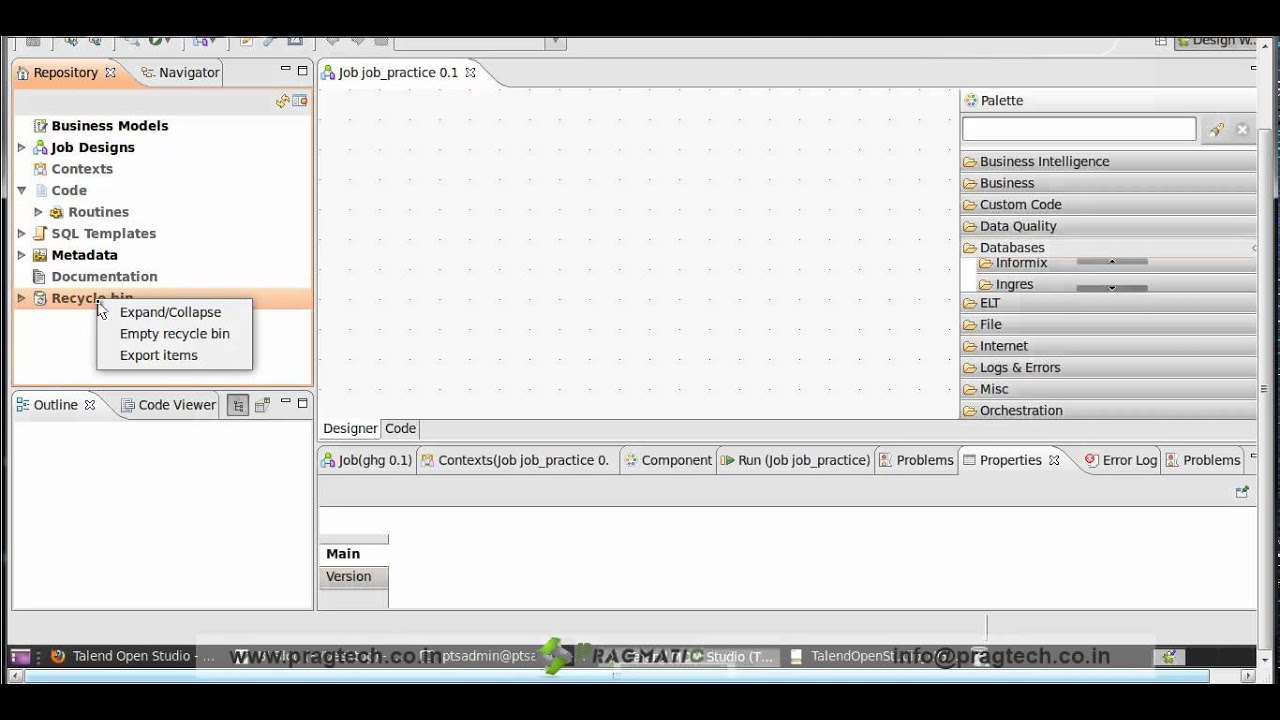Click the Documentation tree icon
1280x720 pixels.
[x=40, y=277]
